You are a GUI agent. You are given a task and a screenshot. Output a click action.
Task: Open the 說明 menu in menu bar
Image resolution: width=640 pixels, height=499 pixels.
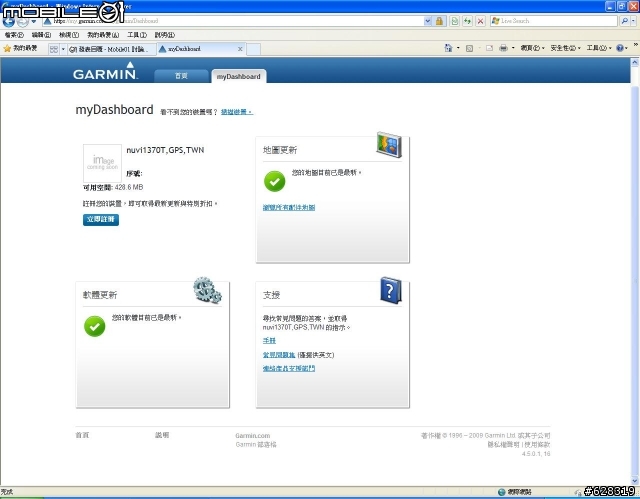click(164, 35)
